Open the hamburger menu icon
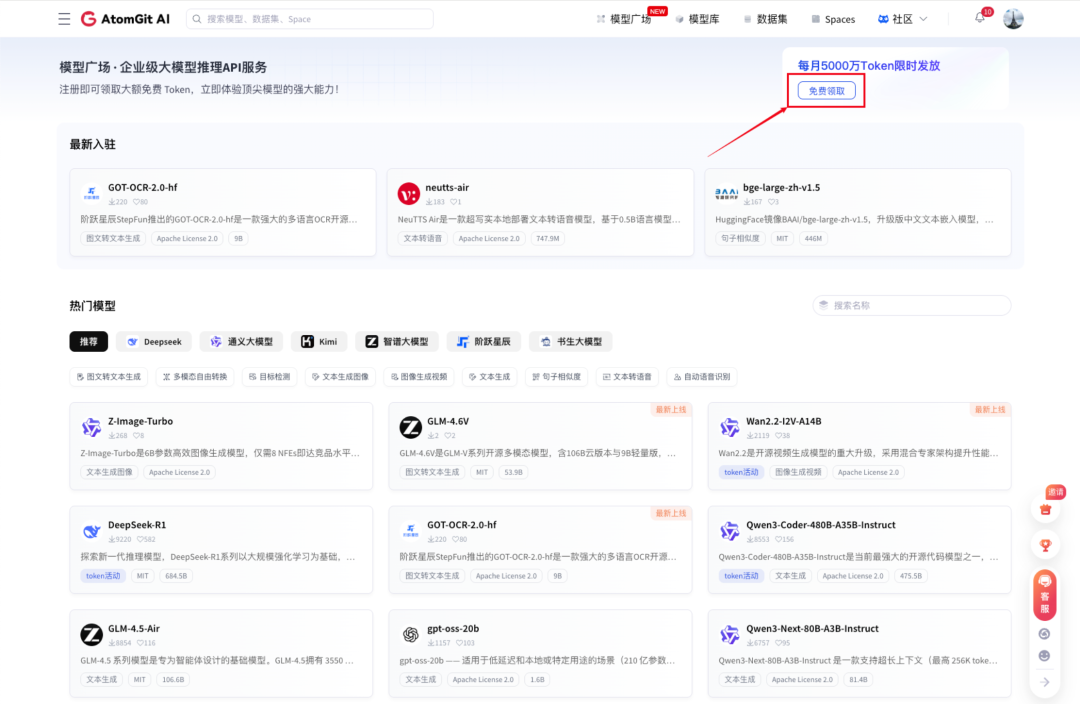The image size is (1080, 704). 64,19
